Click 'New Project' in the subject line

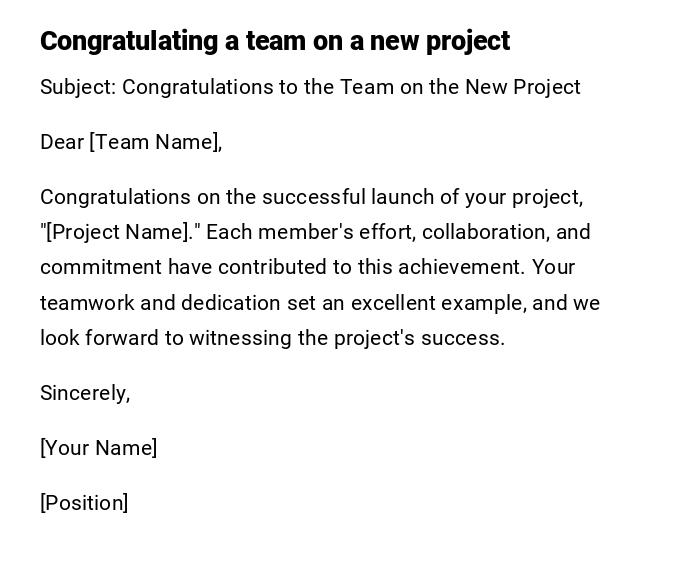pos(520,87)
